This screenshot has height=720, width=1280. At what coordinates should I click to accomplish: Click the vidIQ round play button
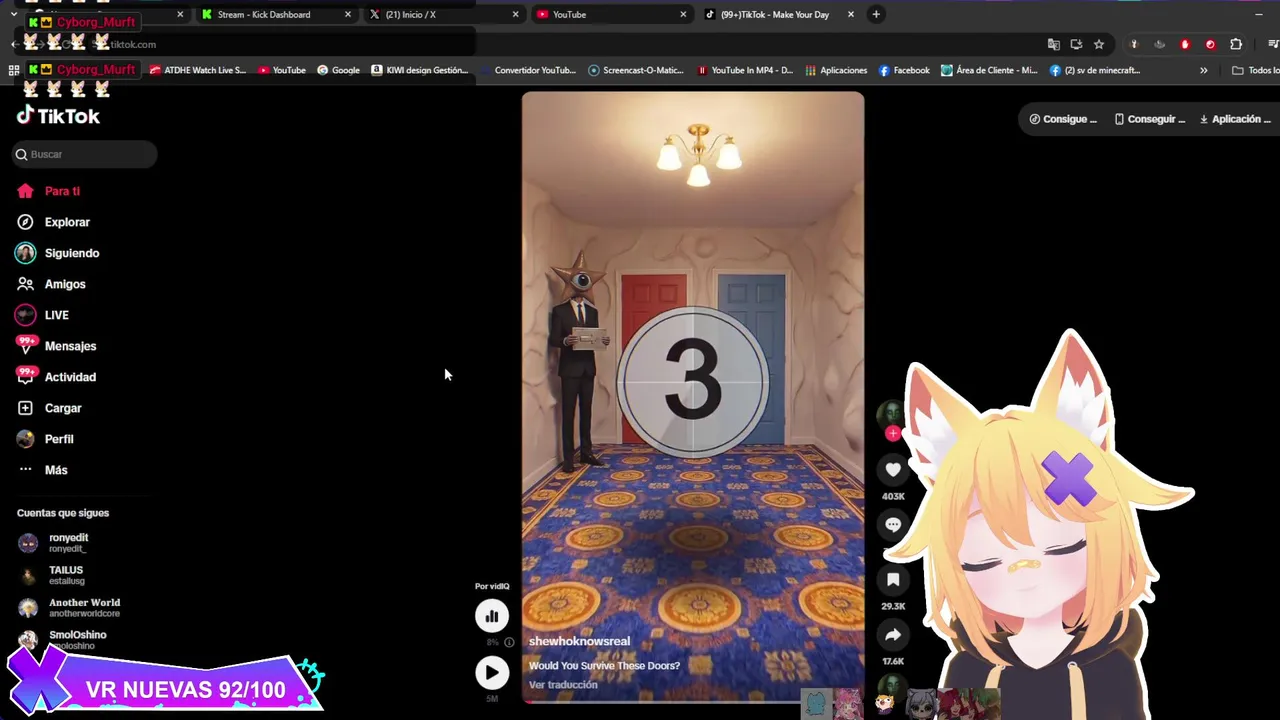coord(492,673)
